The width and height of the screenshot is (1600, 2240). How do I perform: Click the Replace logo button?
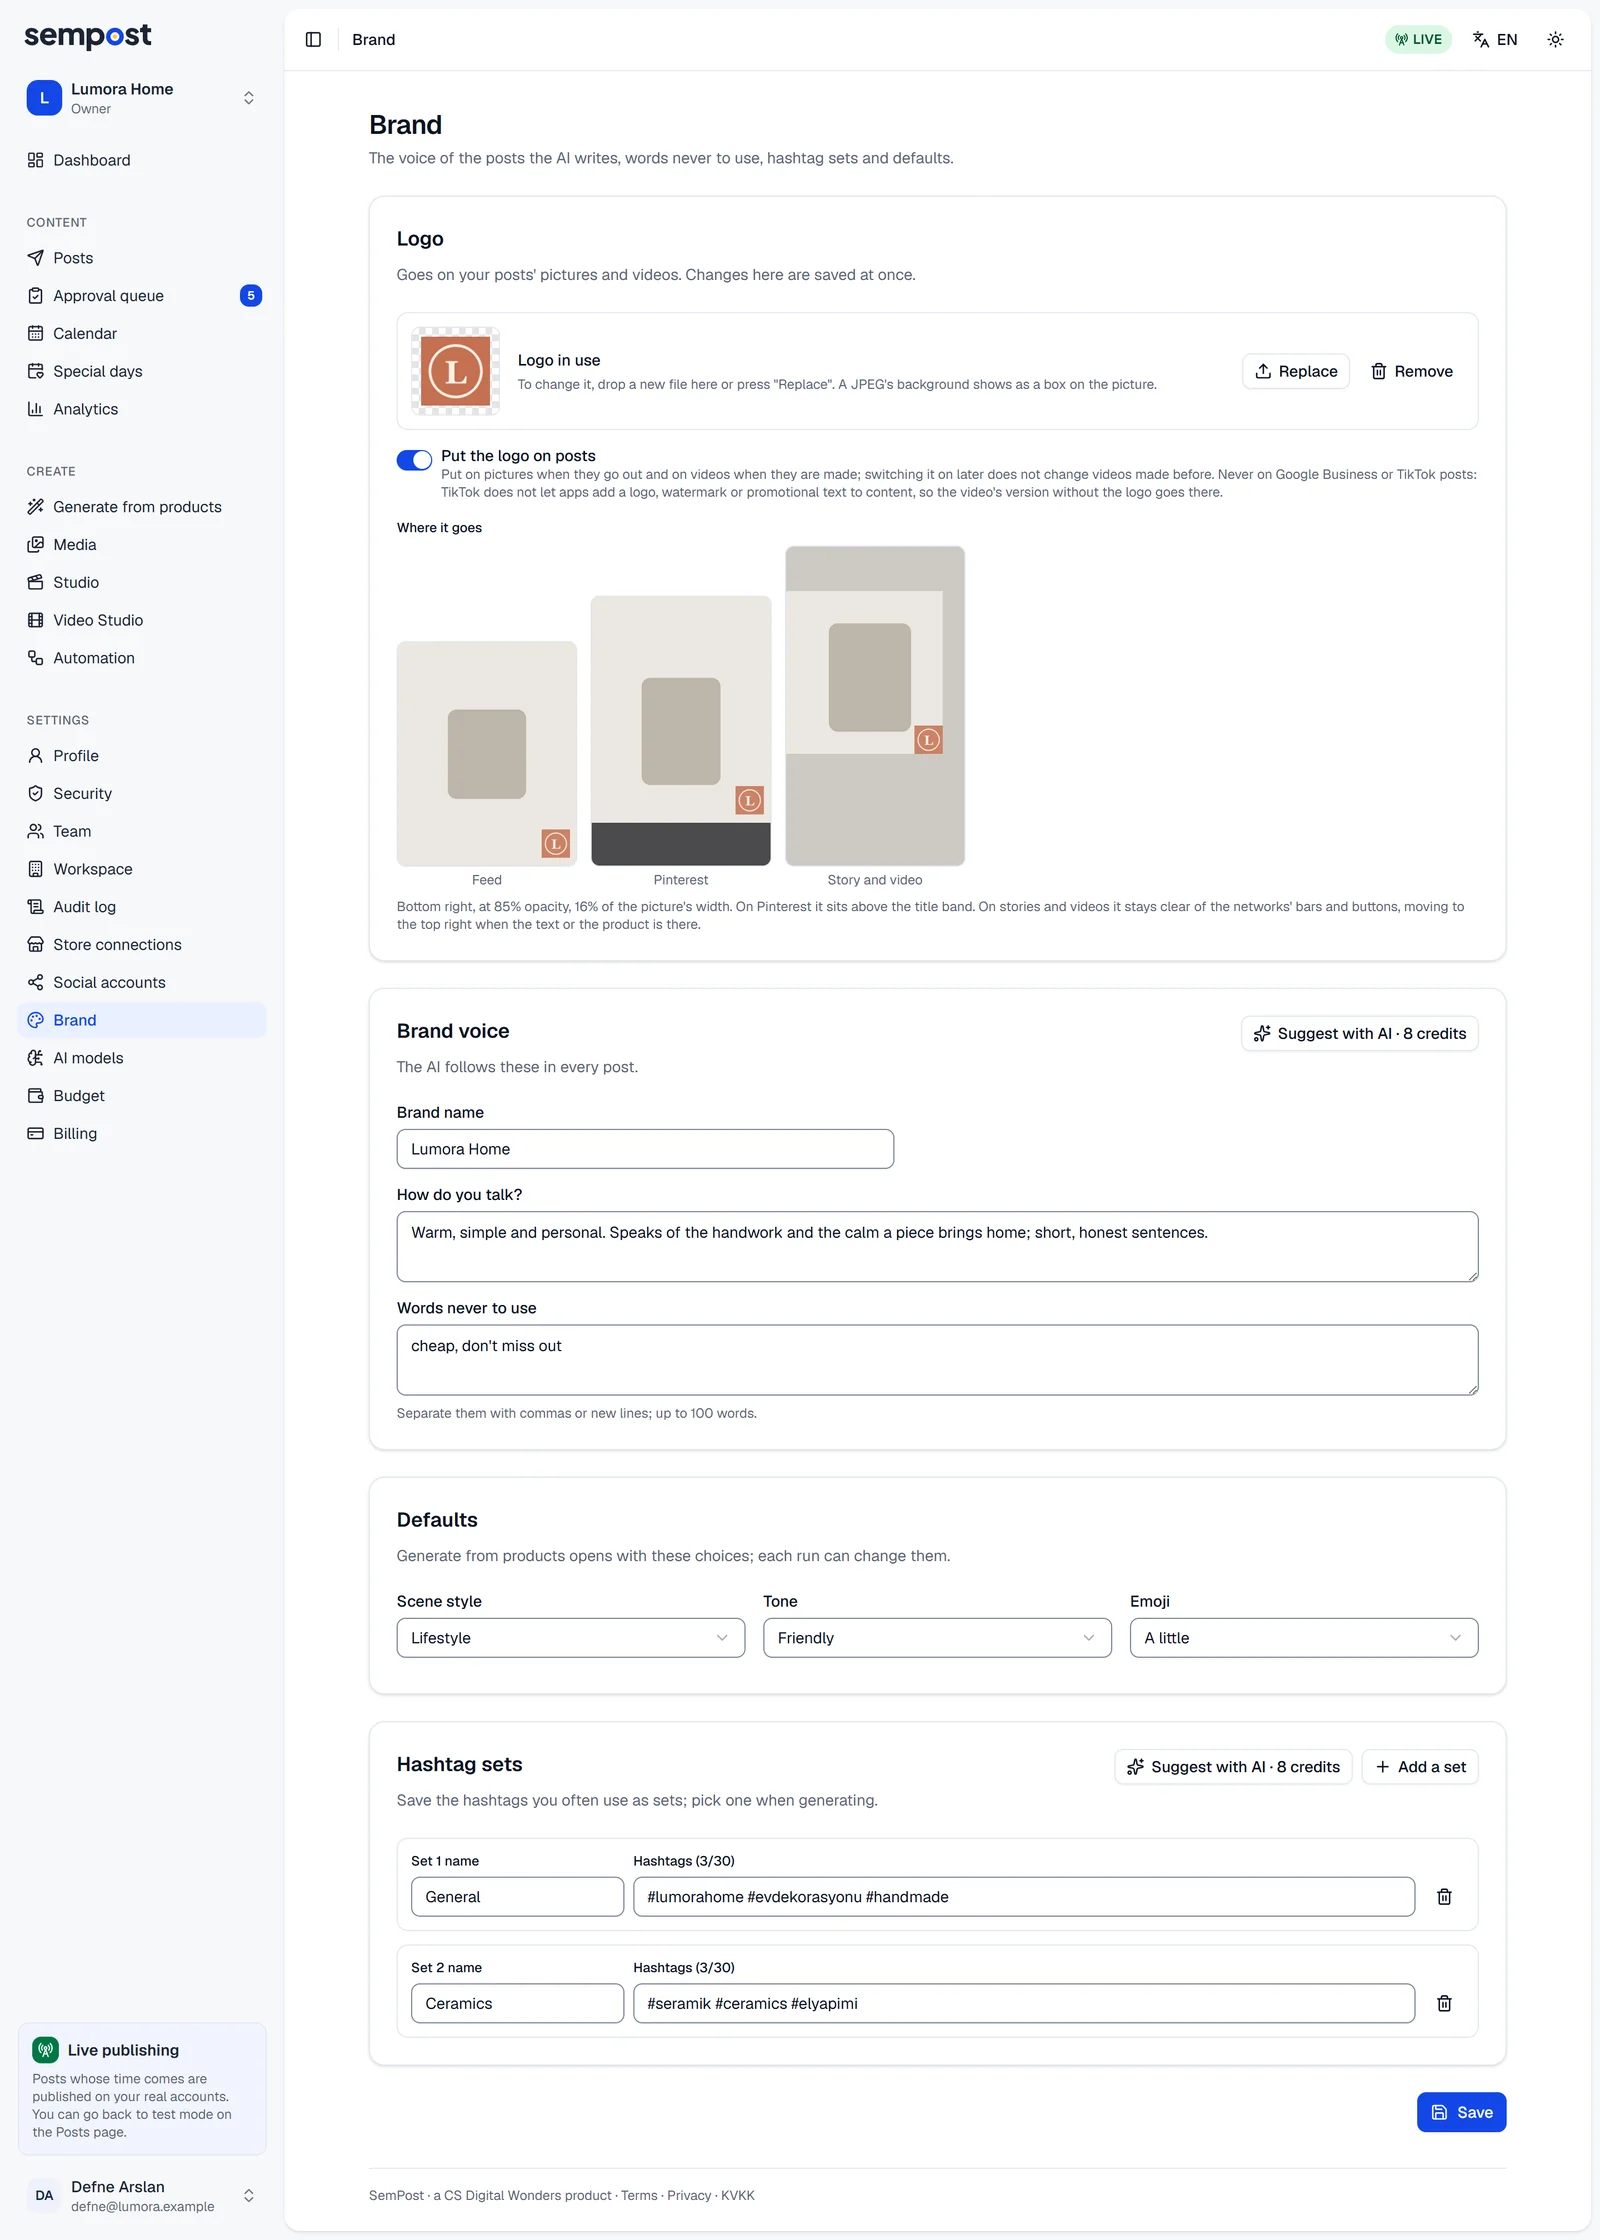[1296, 371]
